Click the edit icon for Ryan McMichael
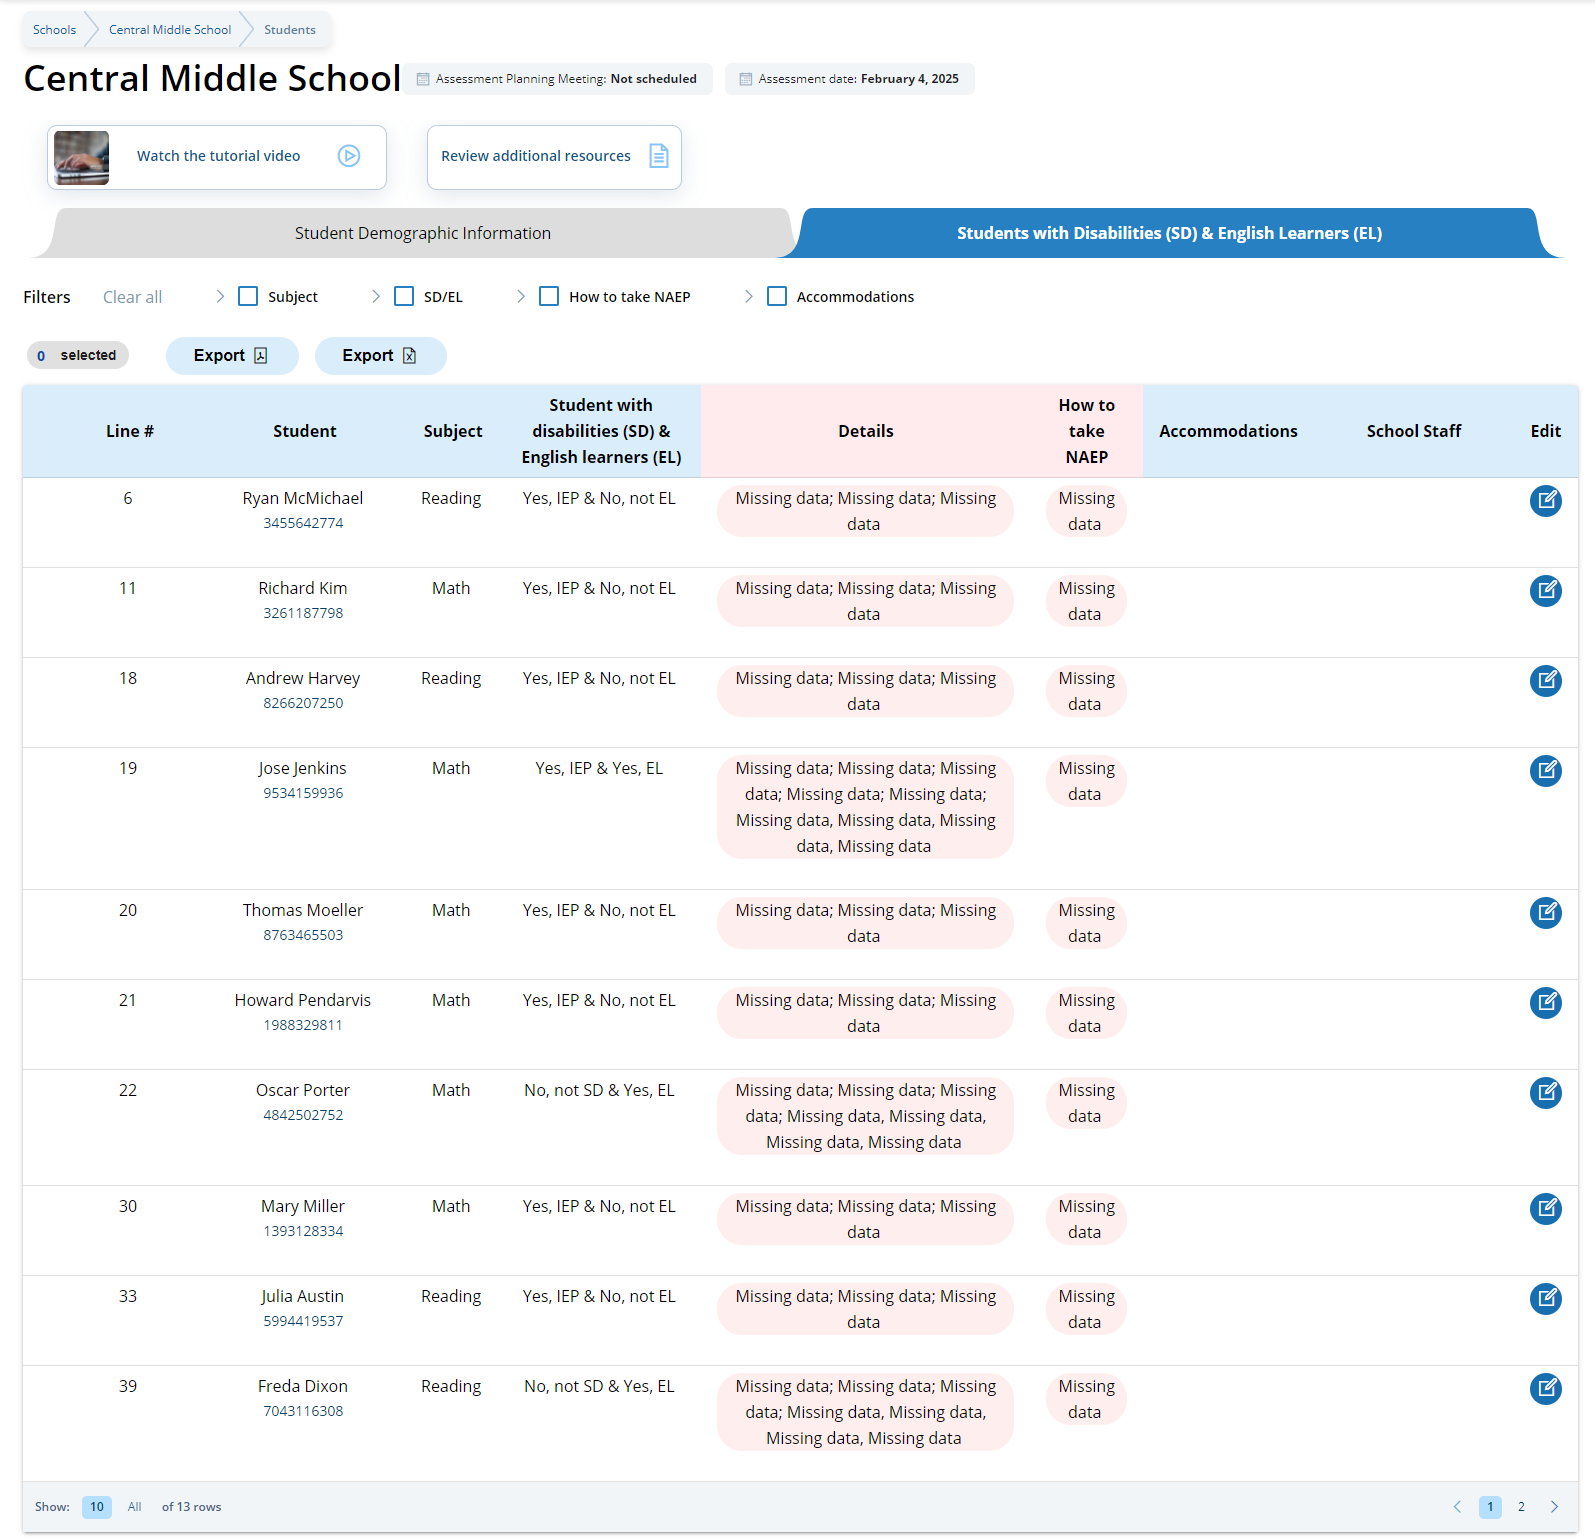Screen dimensions: 1595x1539 (x=1545, y=501)
